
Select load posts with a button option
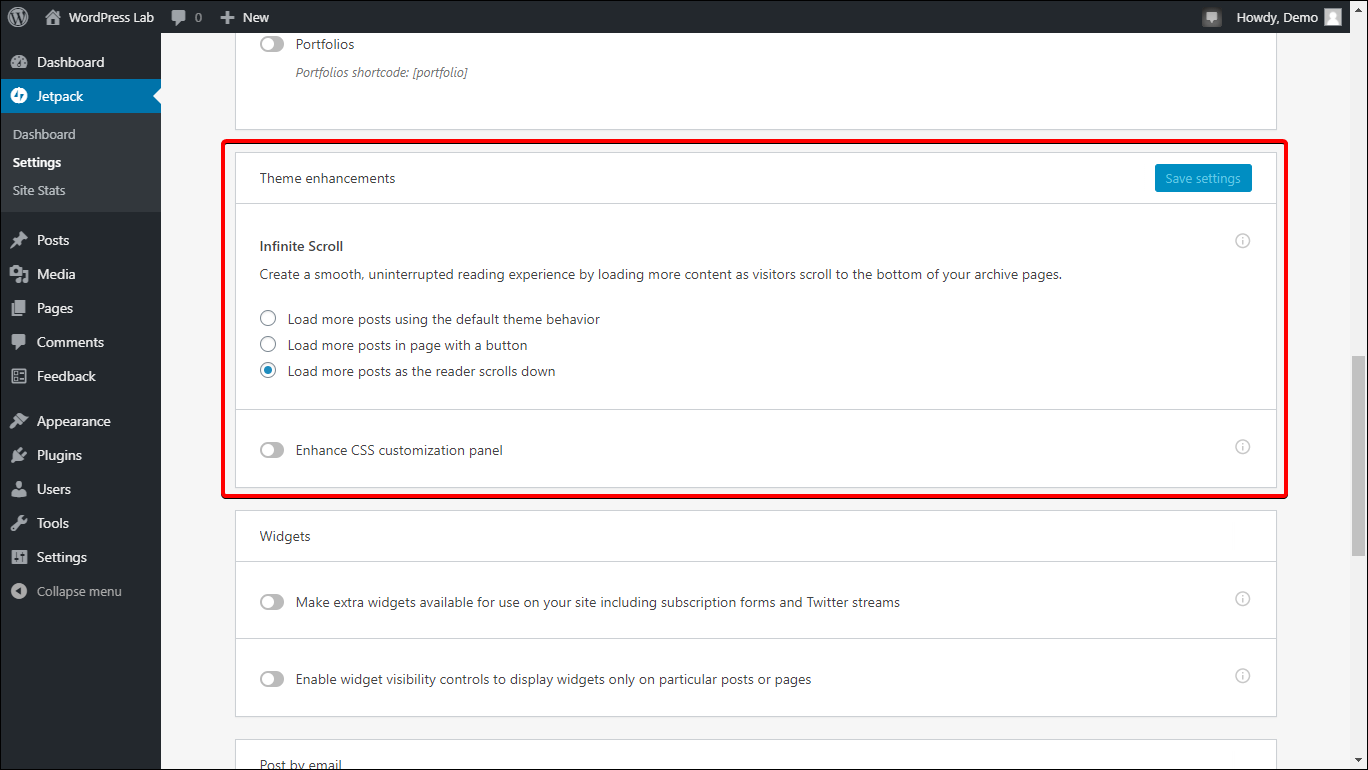268,344
